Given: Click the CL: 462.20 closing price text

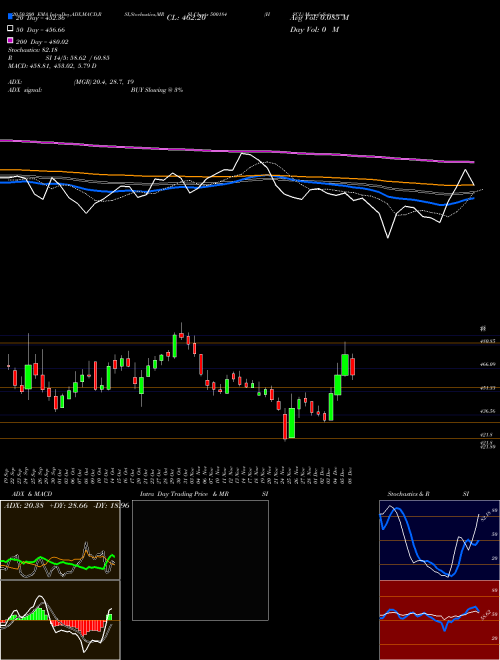Looking at the screenshot, I should [x=186, y=18].
